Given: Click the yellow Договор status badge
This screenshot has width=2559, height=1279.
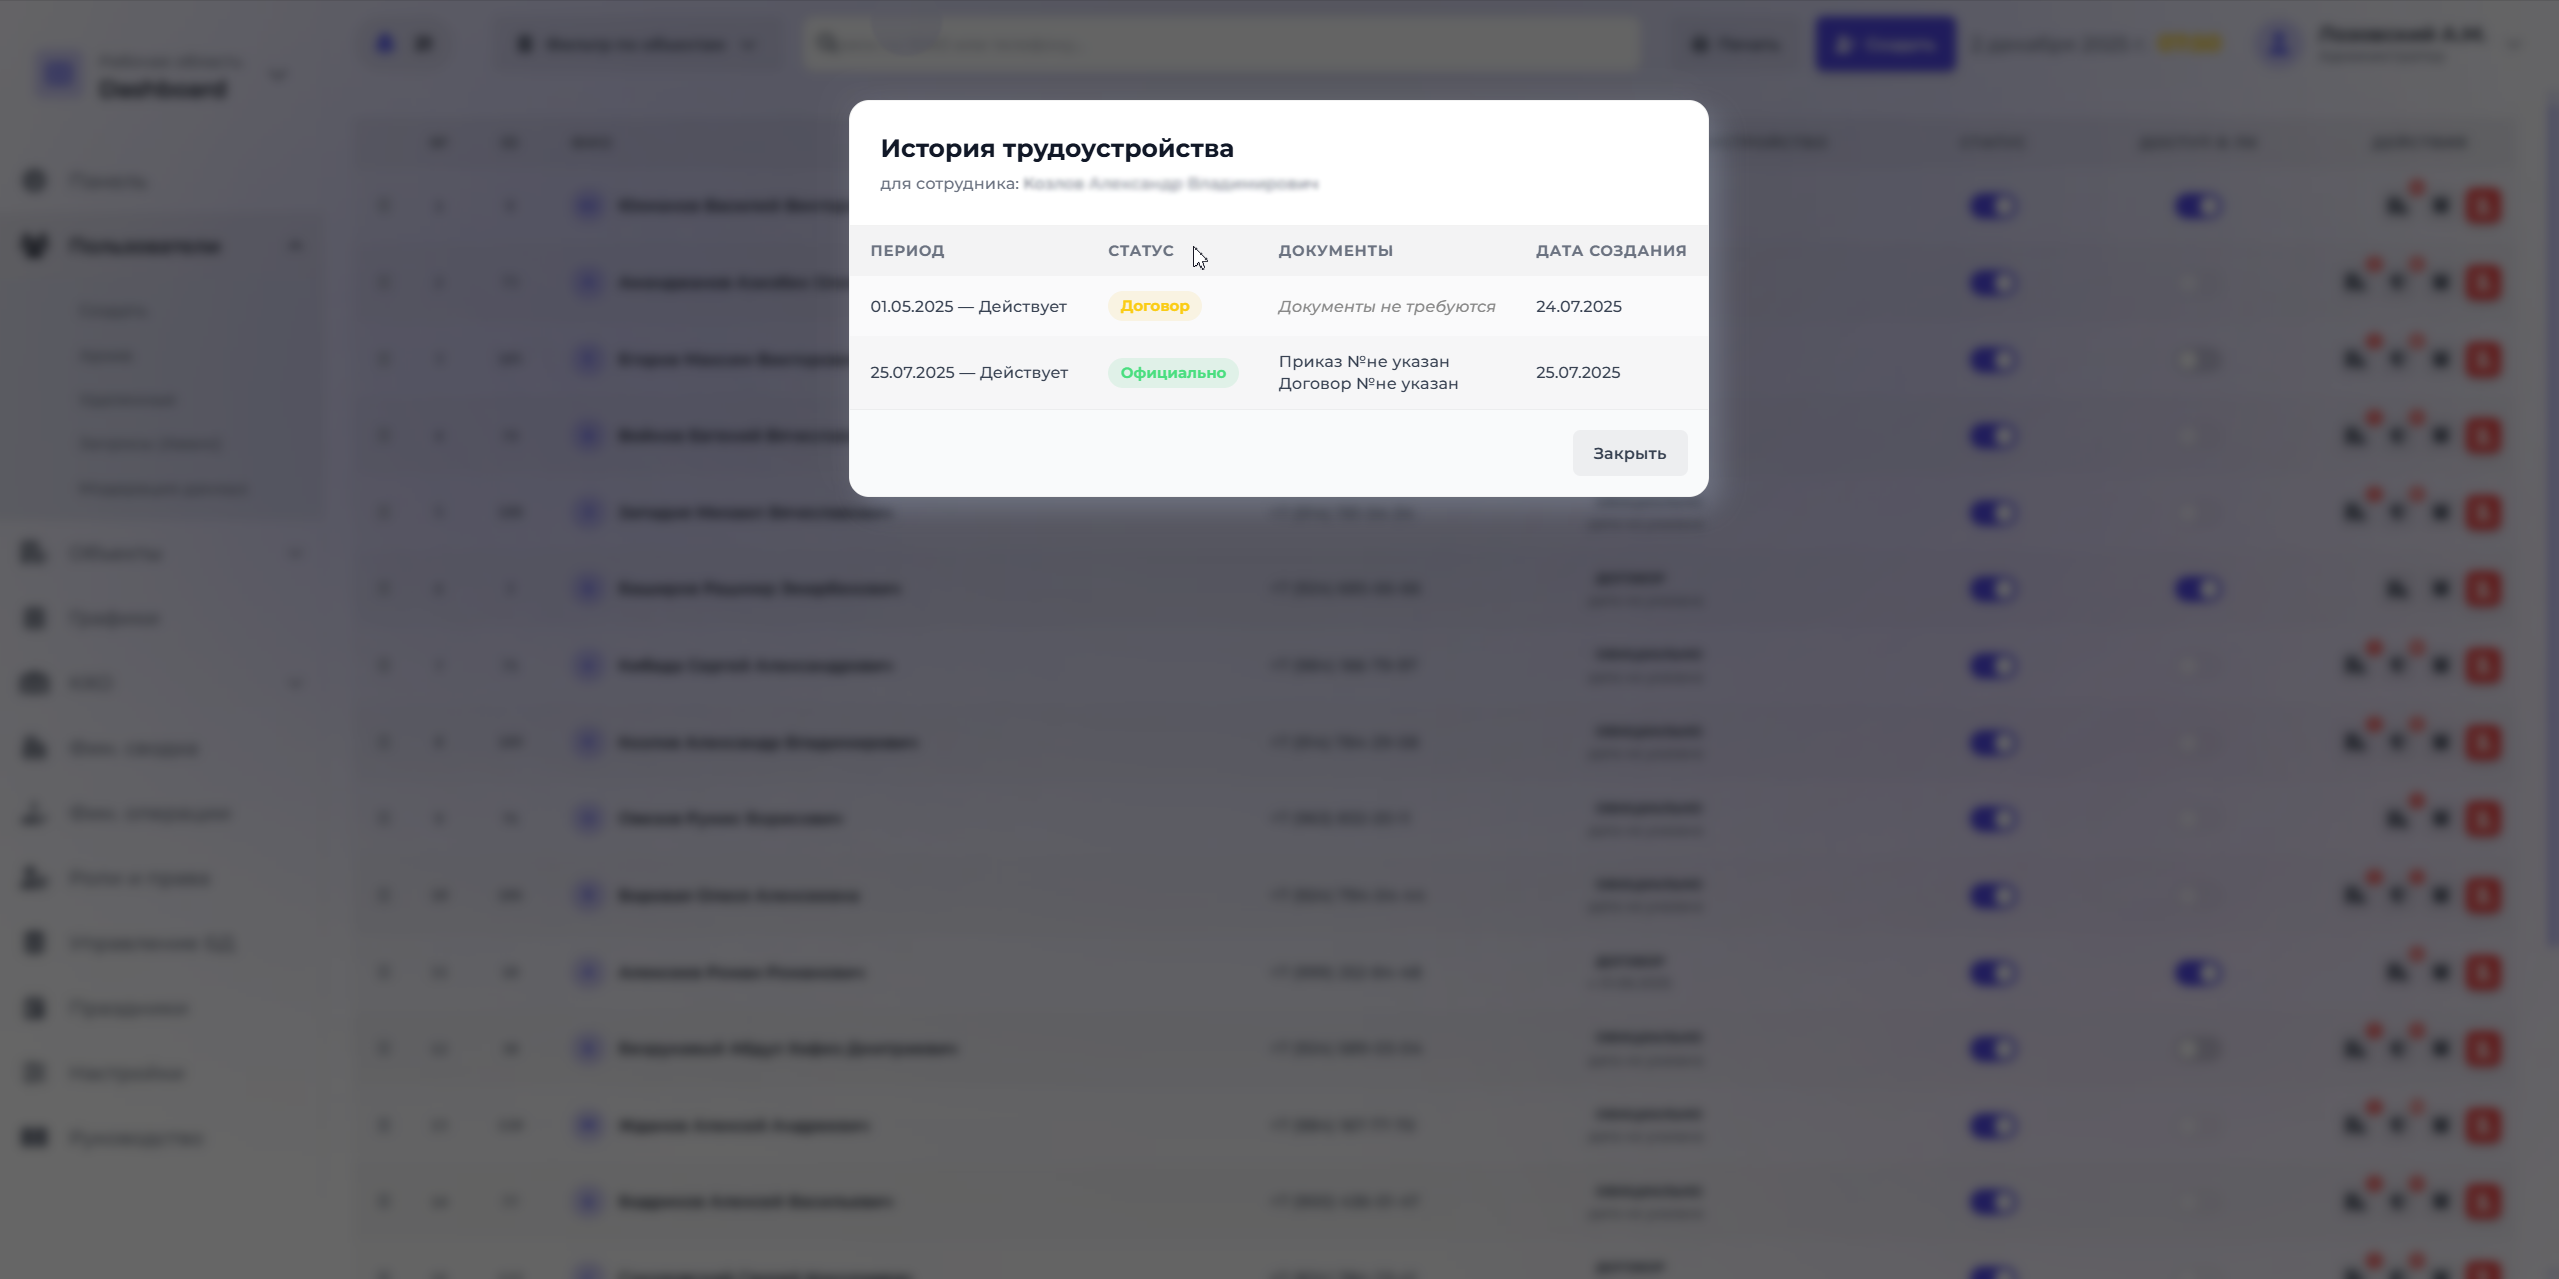Looking at the screenshot, I should tap(1154, 306).
